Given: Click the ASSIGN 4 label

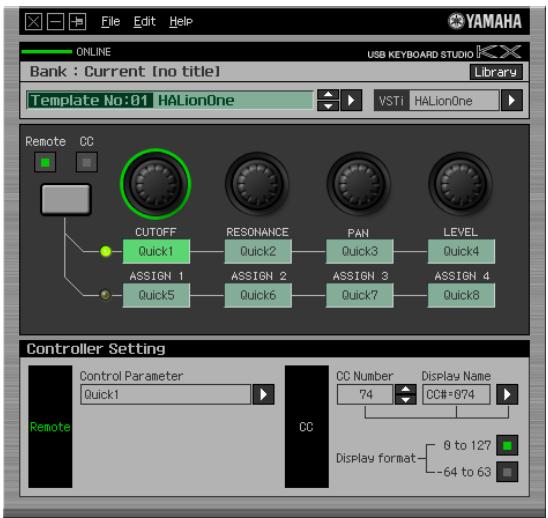Looking at the screenshot, I should click(462, 276).
